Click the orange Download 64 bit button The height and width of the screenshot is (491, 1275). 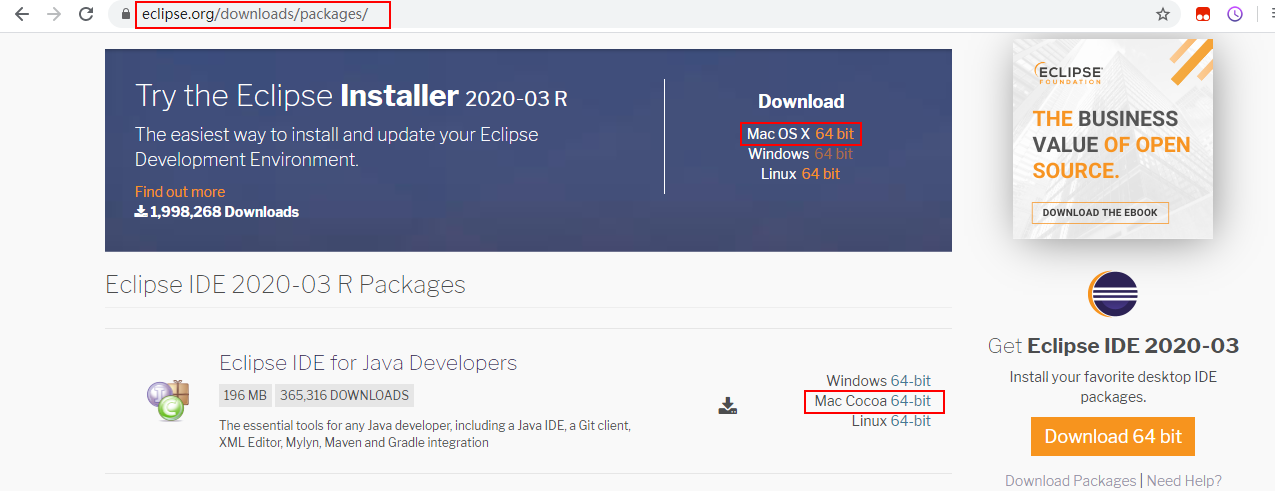(1113, 437)
